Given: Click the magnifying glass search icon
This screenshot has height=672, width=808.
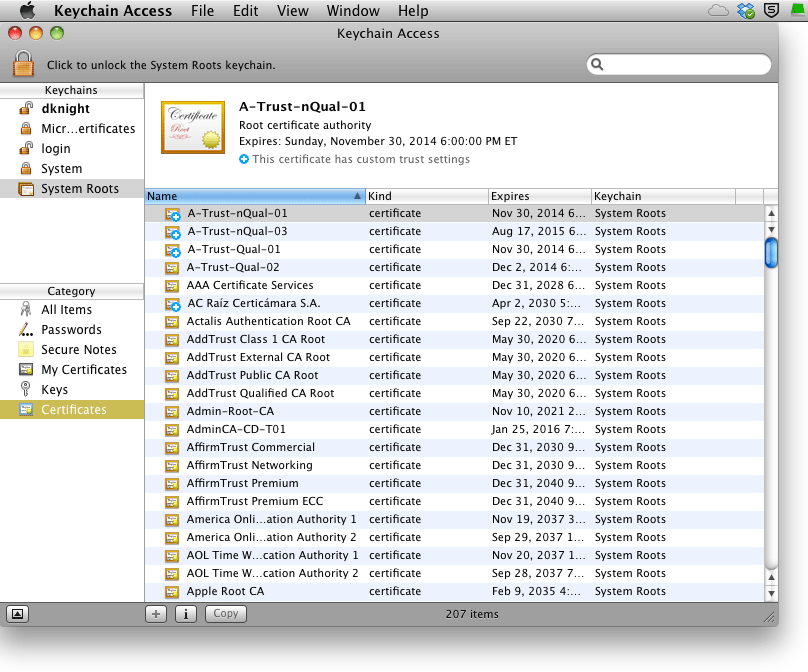Looking at the screenshot, I should point(597,64).
